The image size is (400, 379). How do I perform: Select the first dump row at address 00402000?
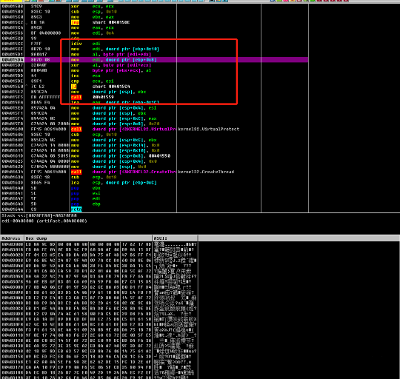point(99,245)
